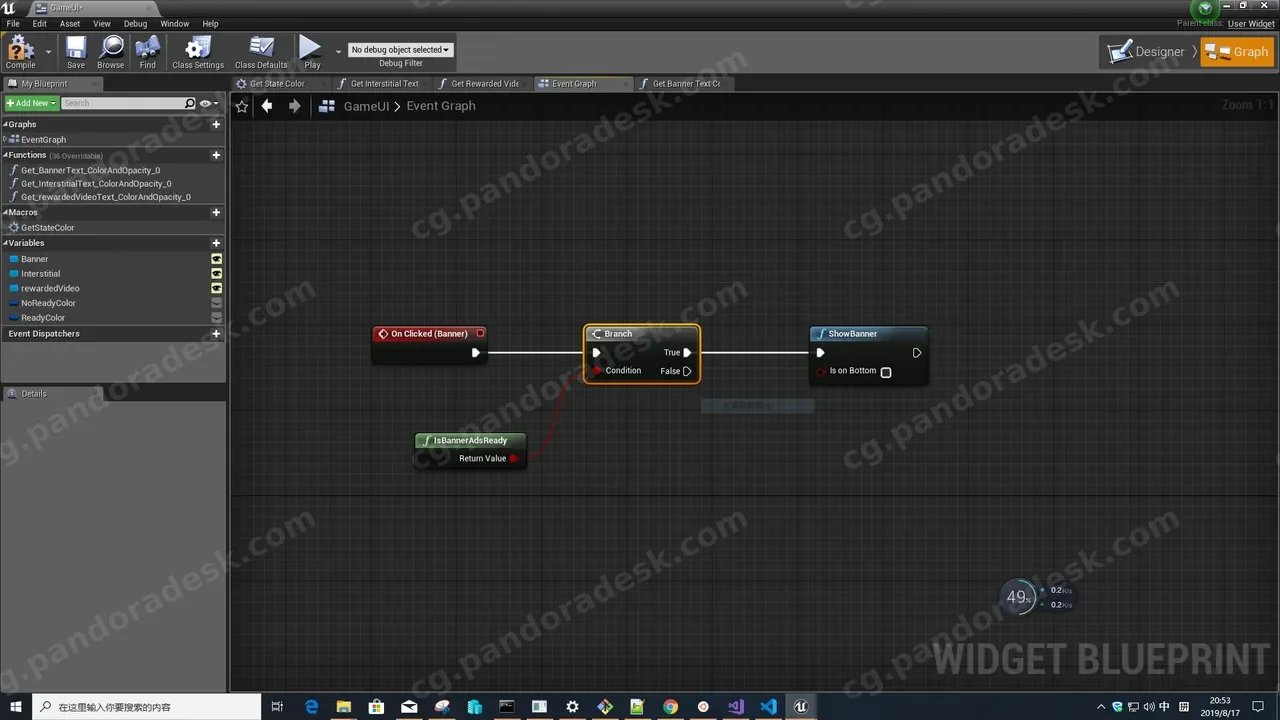Open My Blueprint view options eye dropdown

coord(208,103)
